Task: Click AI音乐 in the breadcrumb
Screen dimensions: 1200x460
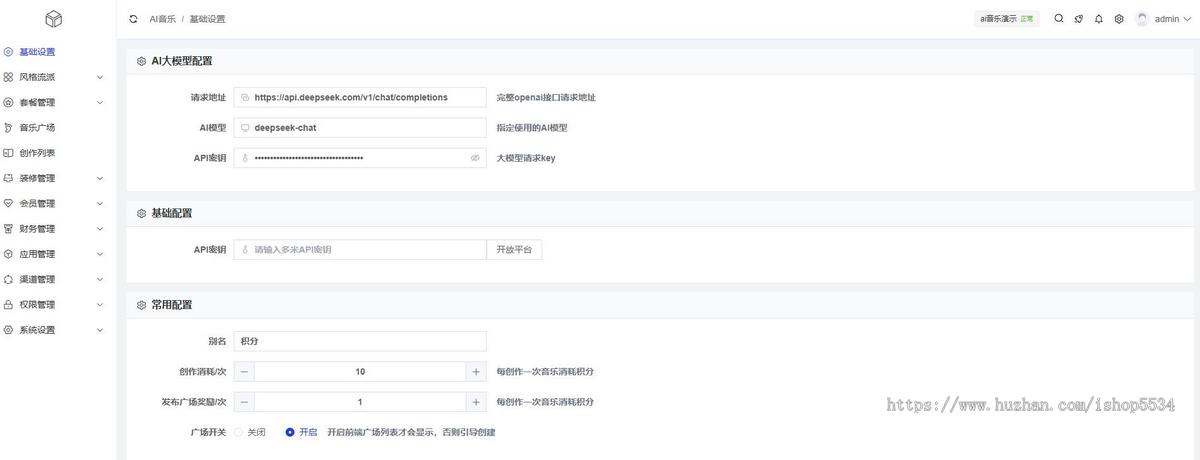Action: pyautogui.click(x=162, y=19)
